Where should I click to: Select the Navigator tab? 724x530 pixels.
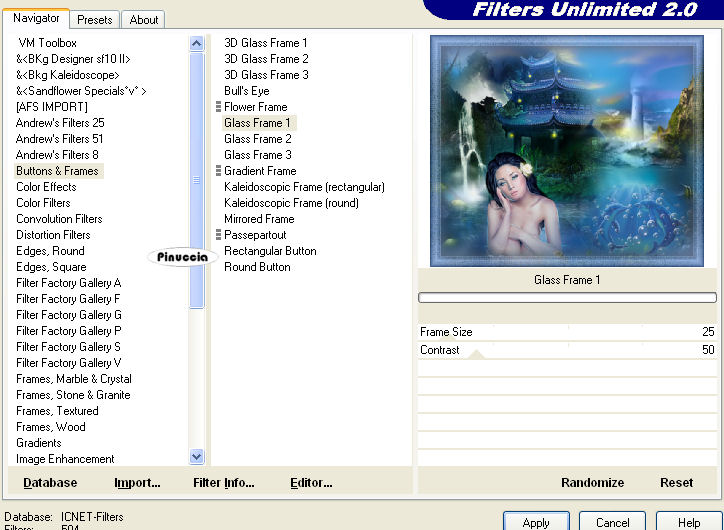click(36, 18)
